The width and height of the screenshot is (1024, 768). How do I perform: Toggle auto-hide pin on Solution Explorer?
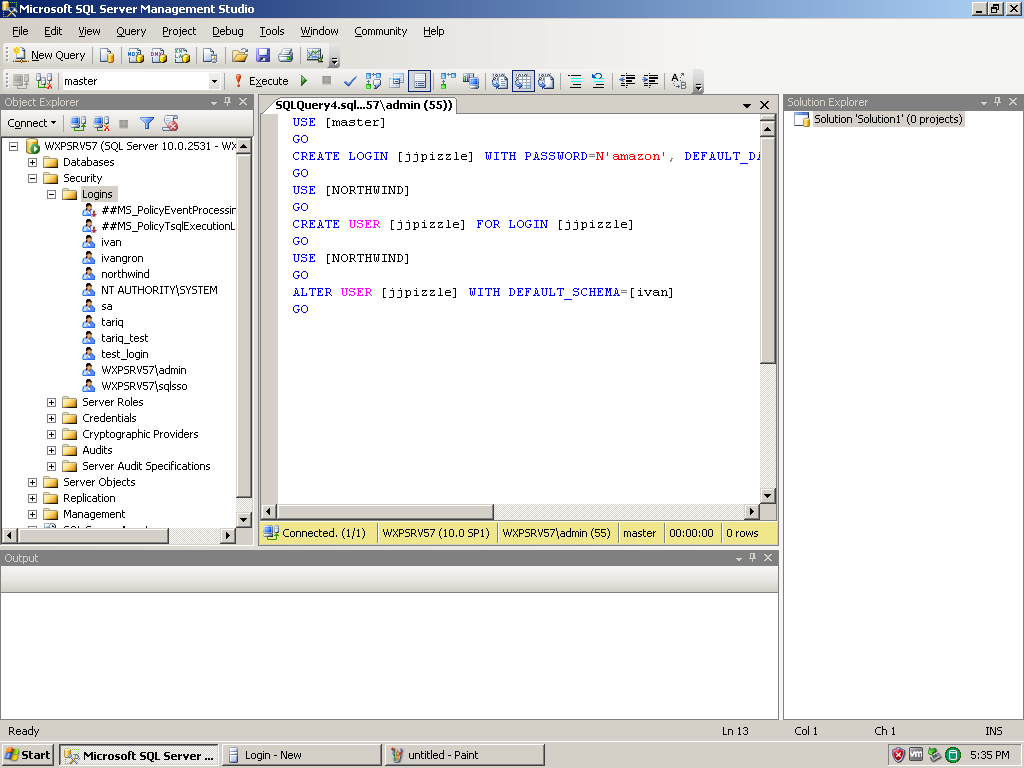[998, 102]
